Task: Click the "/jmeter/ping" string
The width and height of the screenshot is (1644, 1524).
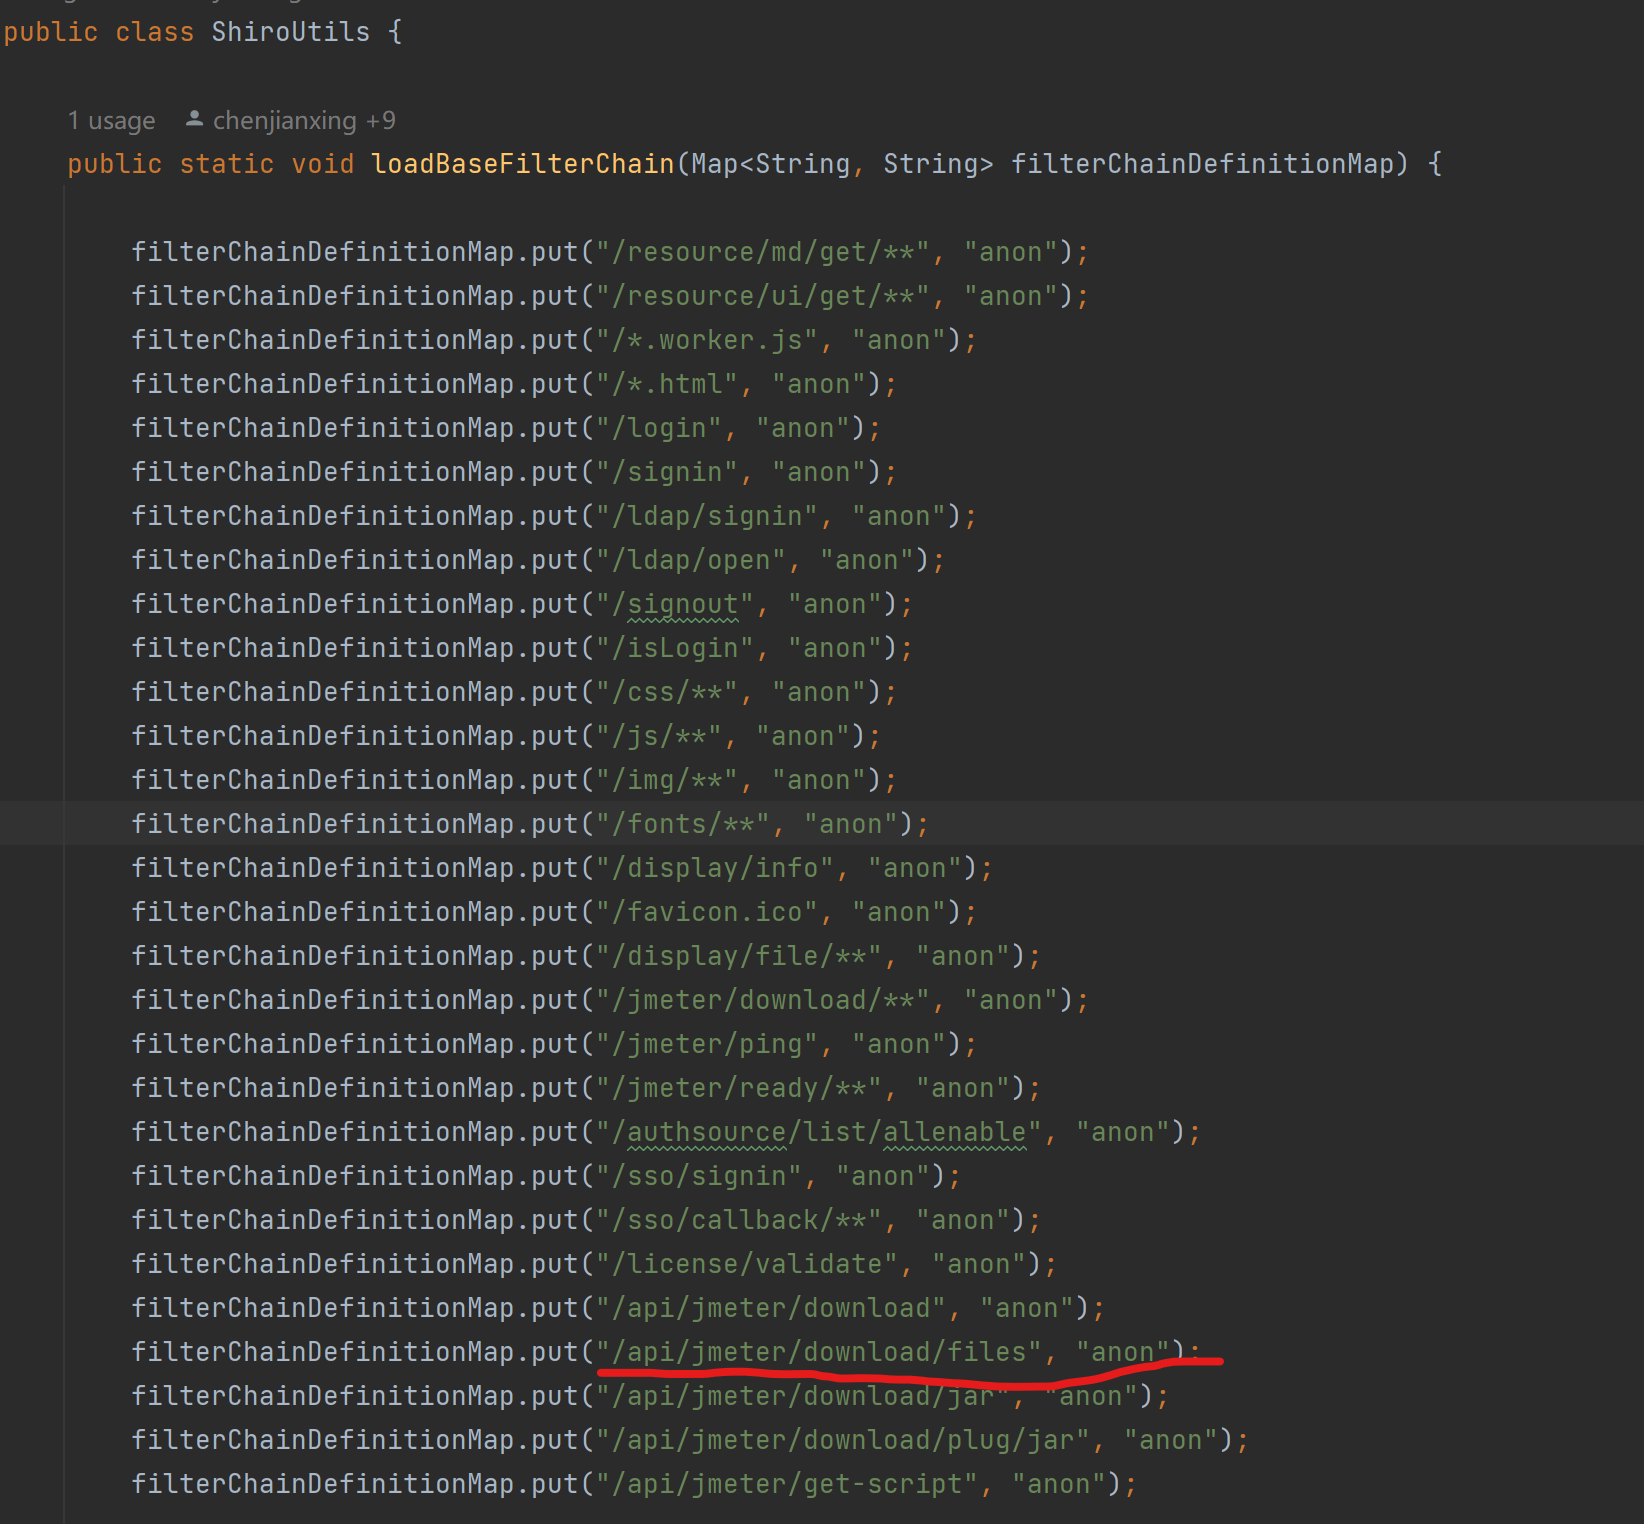Action: (707, 1044)
